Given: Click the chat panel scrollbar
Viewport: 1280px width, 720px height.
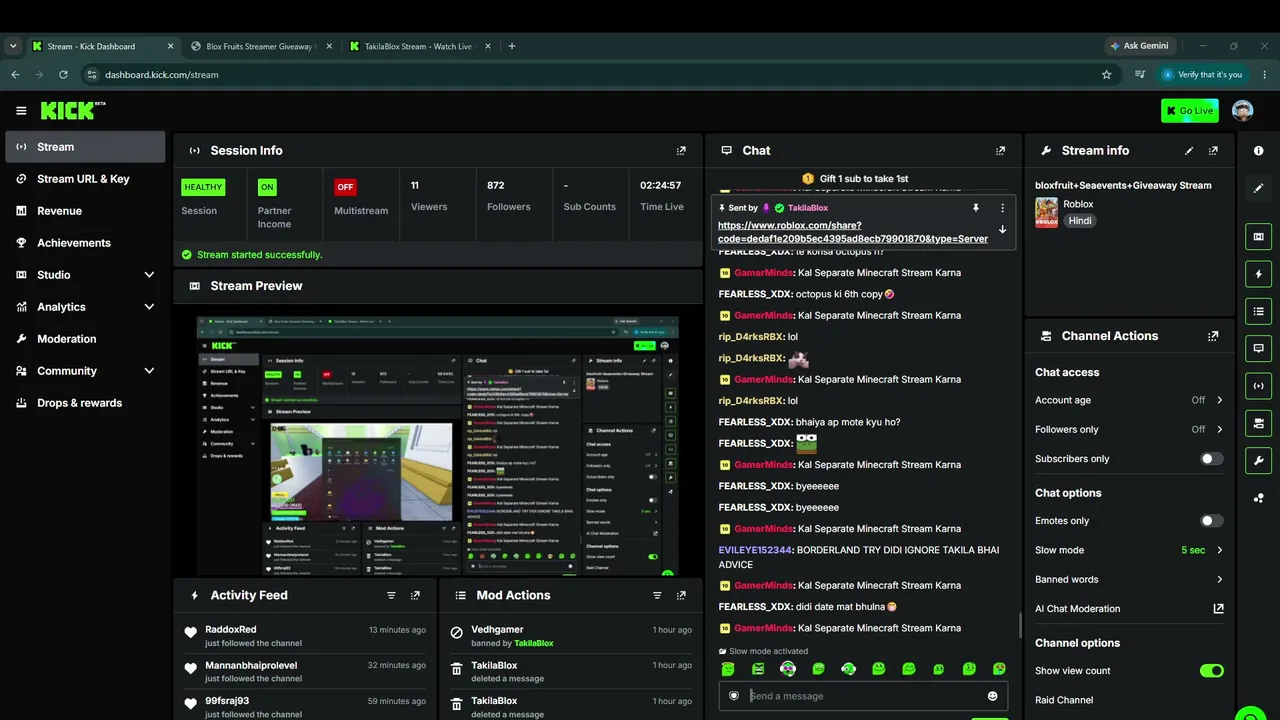Looking at the screenshot, I should click(x=1019, y=625).
